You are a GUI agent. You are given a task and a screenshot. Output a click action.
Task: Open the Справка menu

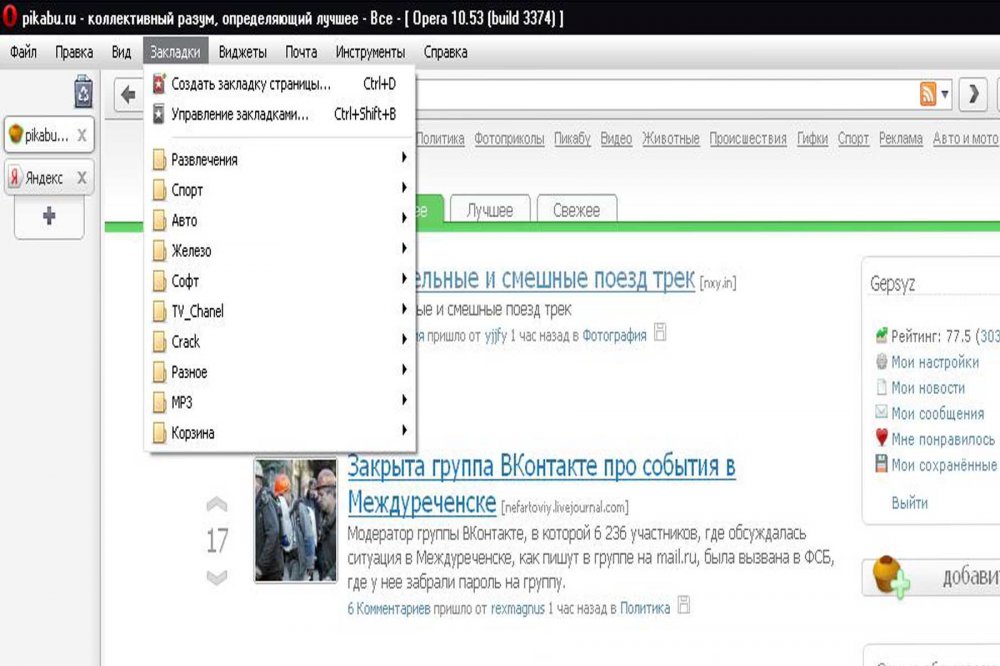tap(446, 52)
